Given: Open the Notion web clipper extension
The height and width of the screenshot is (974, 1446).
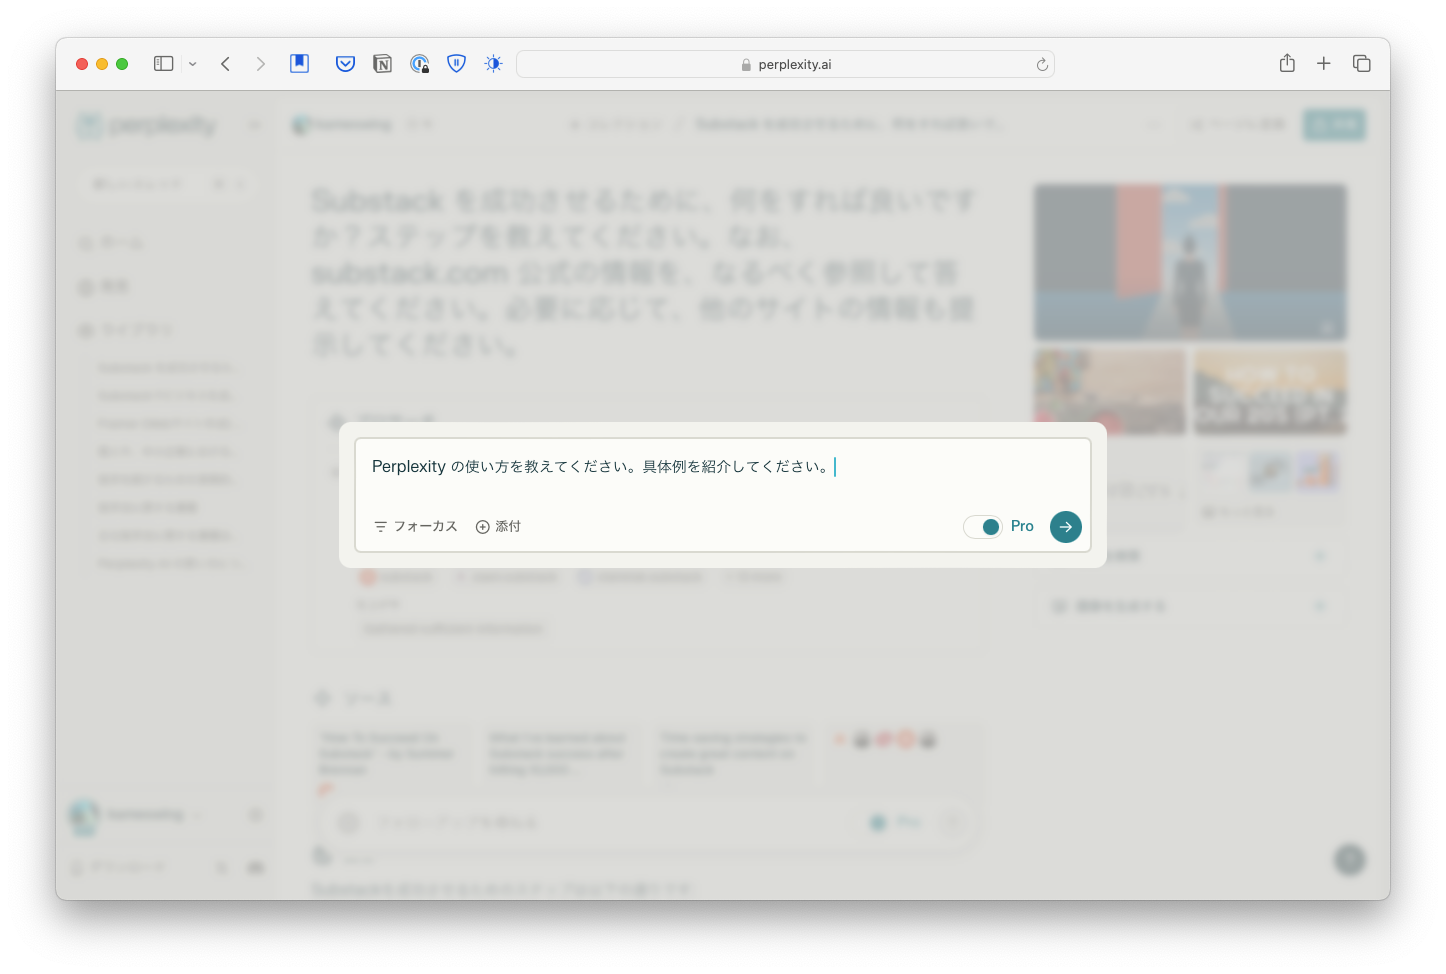Looking at the screenshot, I should [382, 64].
